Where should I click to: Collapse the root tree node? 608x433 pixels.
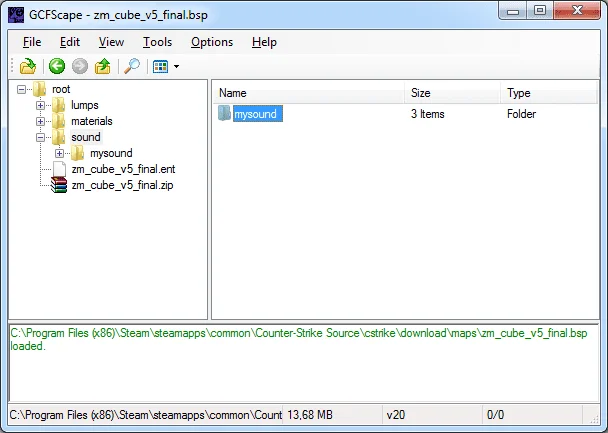click(22, 89)
